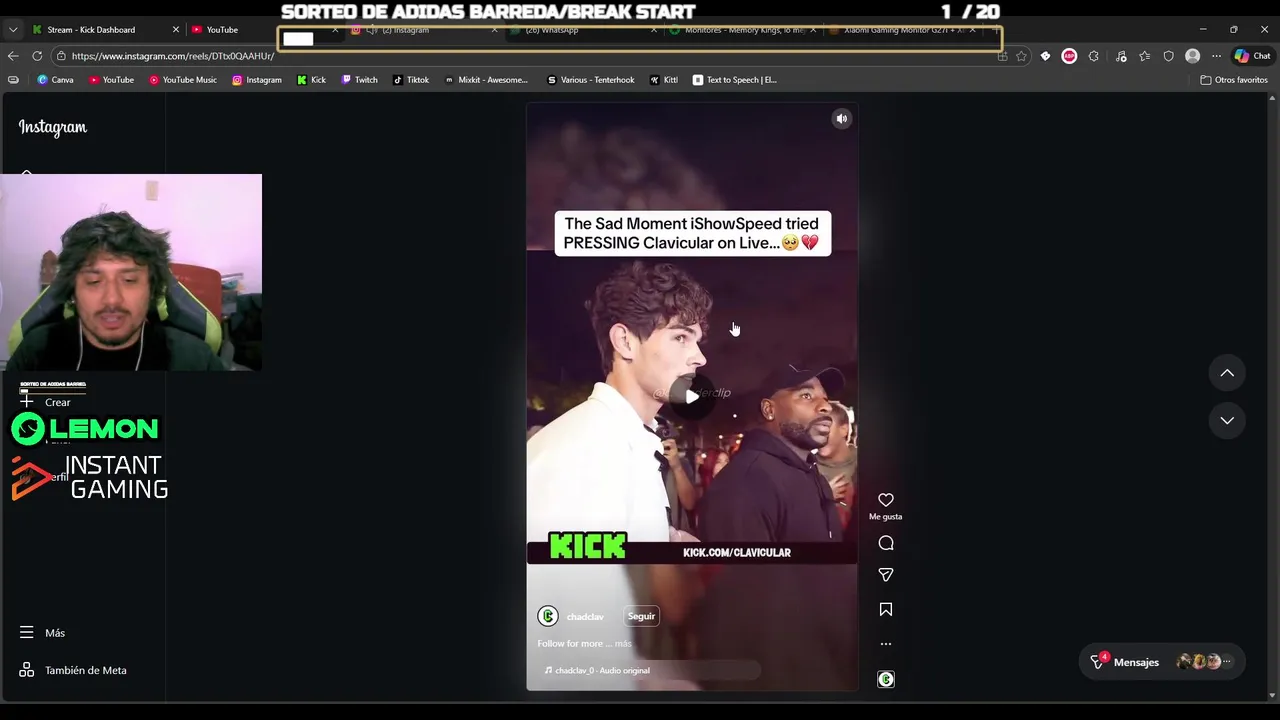Image resolution: width=1280 pixels, height=720 pixels.
Task: Expand the Otros favoritos folder
Action: point(1233,80)
